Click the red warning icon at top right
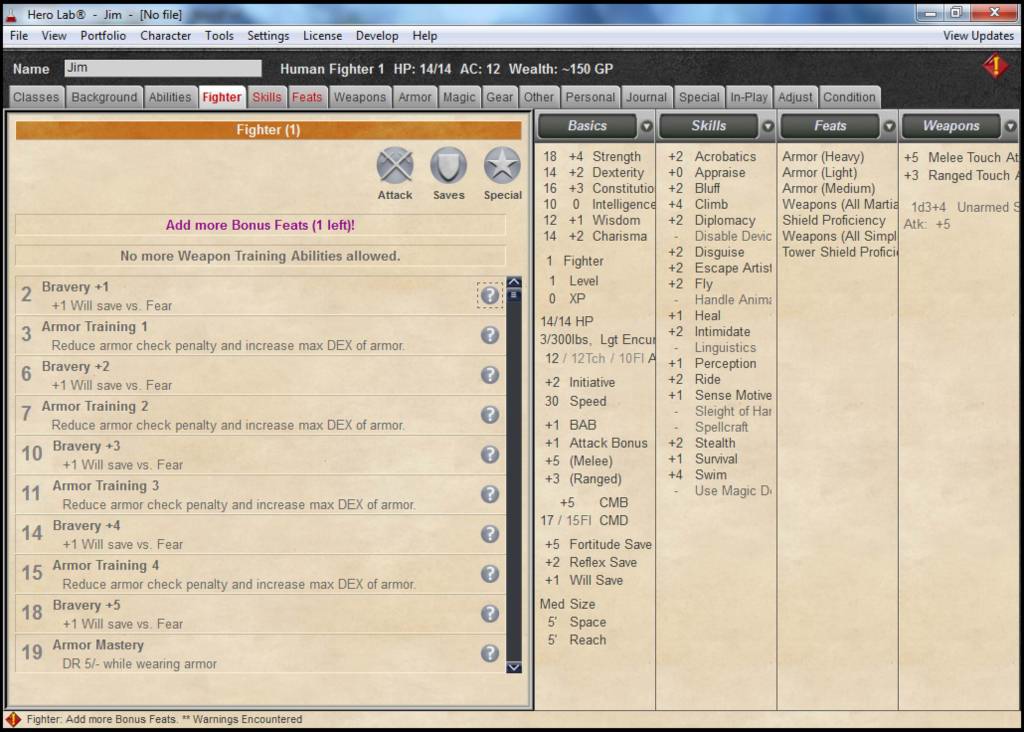The width and height of the screenshot is (1024, 732). click(995, 67)
